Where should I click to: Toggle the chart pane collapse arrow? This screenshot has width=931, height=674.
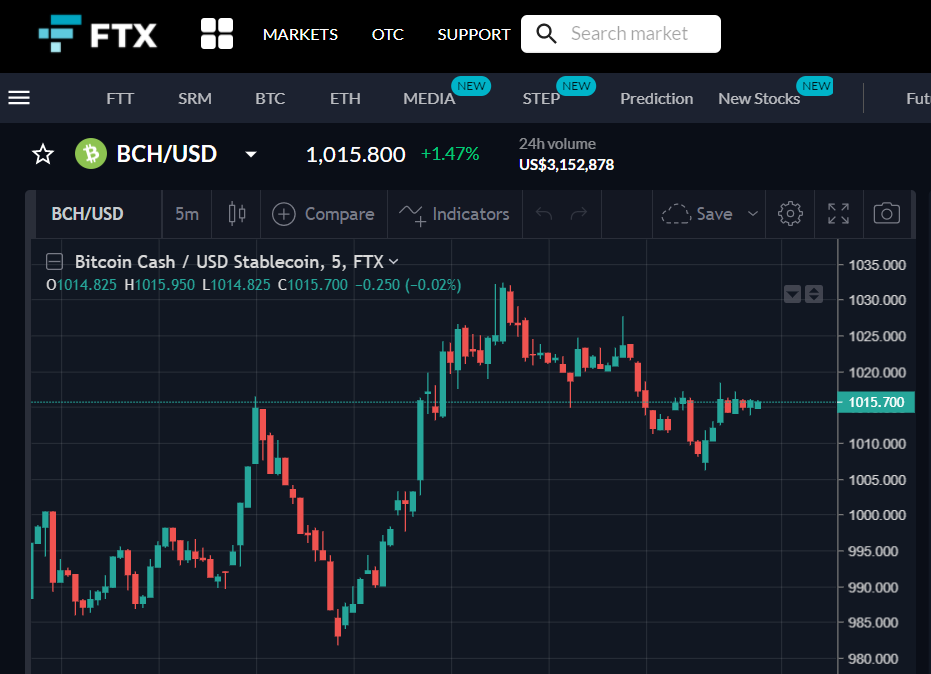(793, 294)
